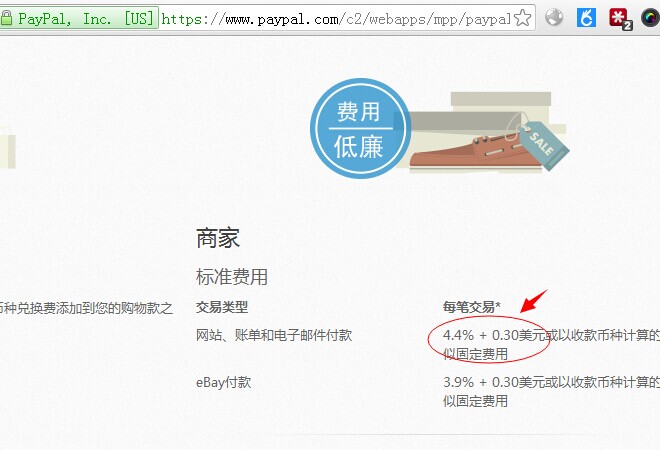Image resolution: width=660 pixels, height=450 pixels.
Task: Click the 商家 heading
Action: tap(218, 238)
